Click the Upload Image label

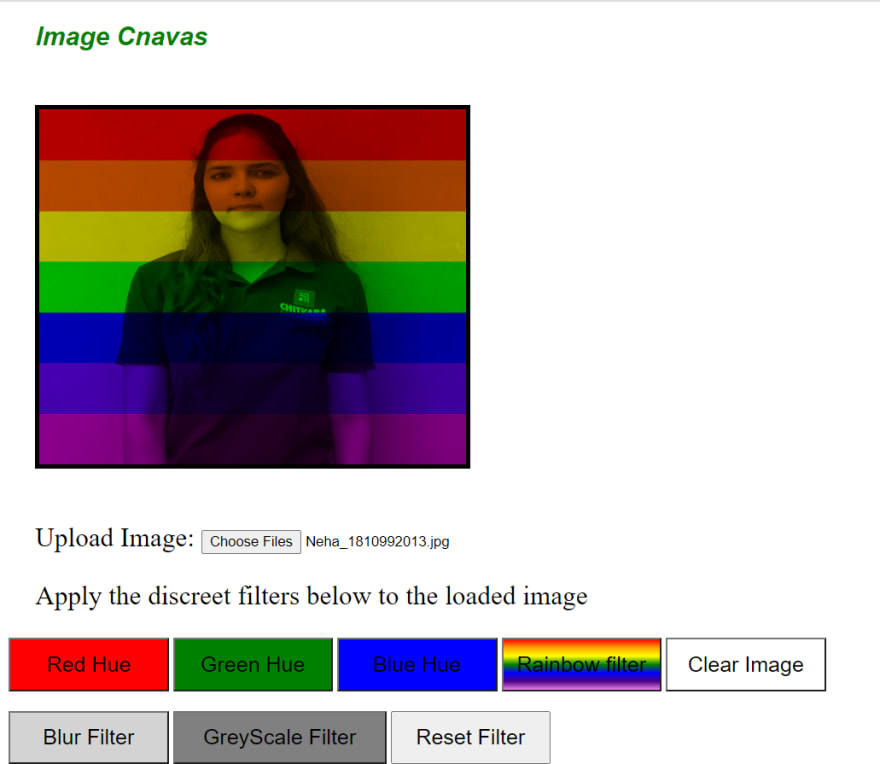[x=114, y=538]
